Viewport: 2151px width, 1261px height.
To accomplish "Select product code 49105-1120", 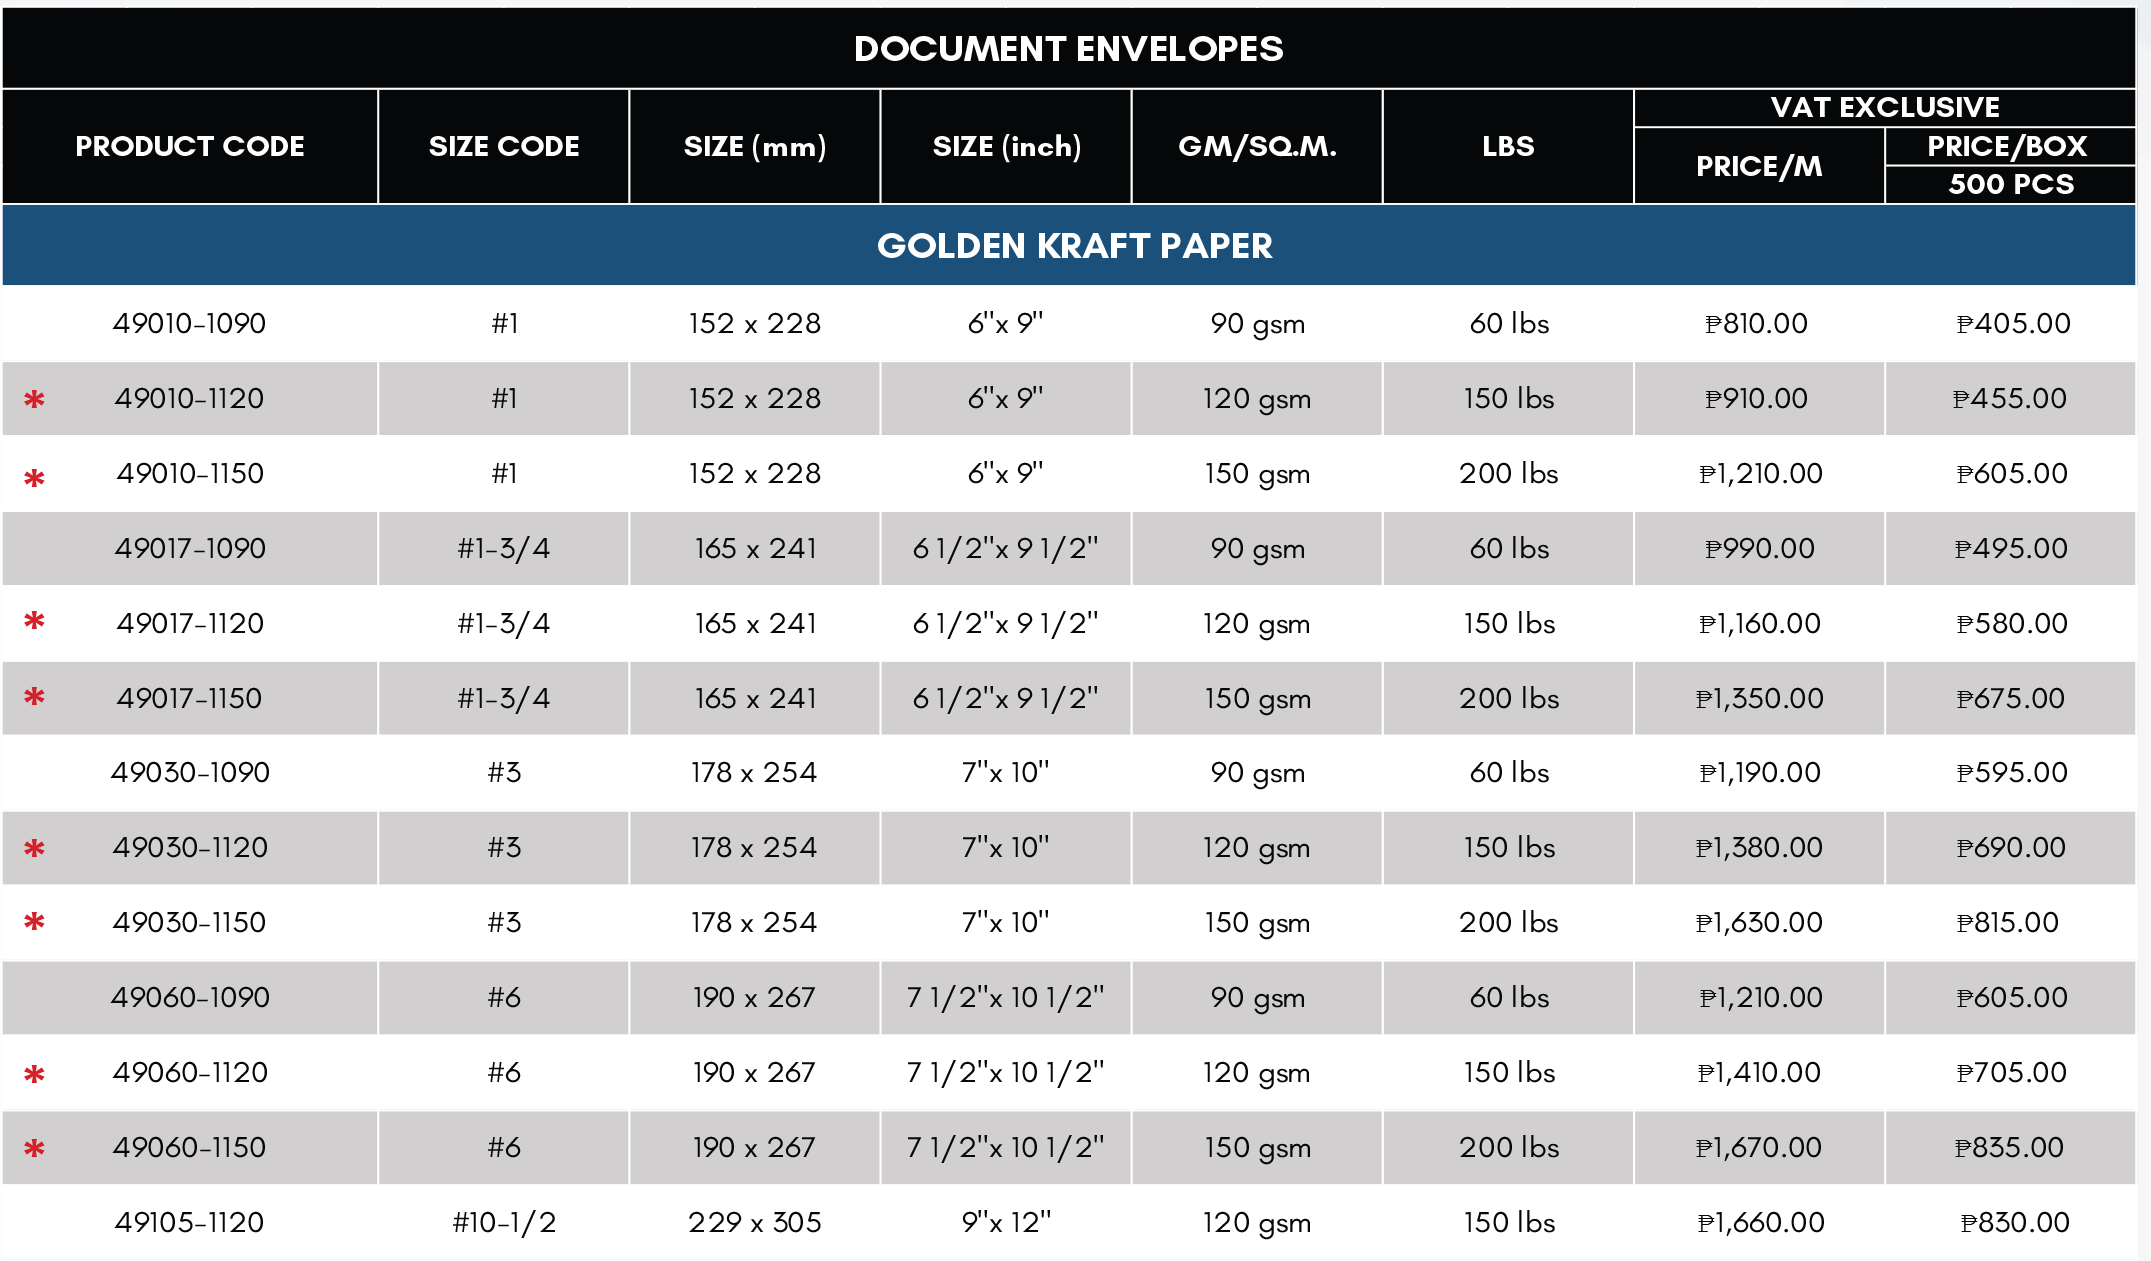I will point(189,1222).
